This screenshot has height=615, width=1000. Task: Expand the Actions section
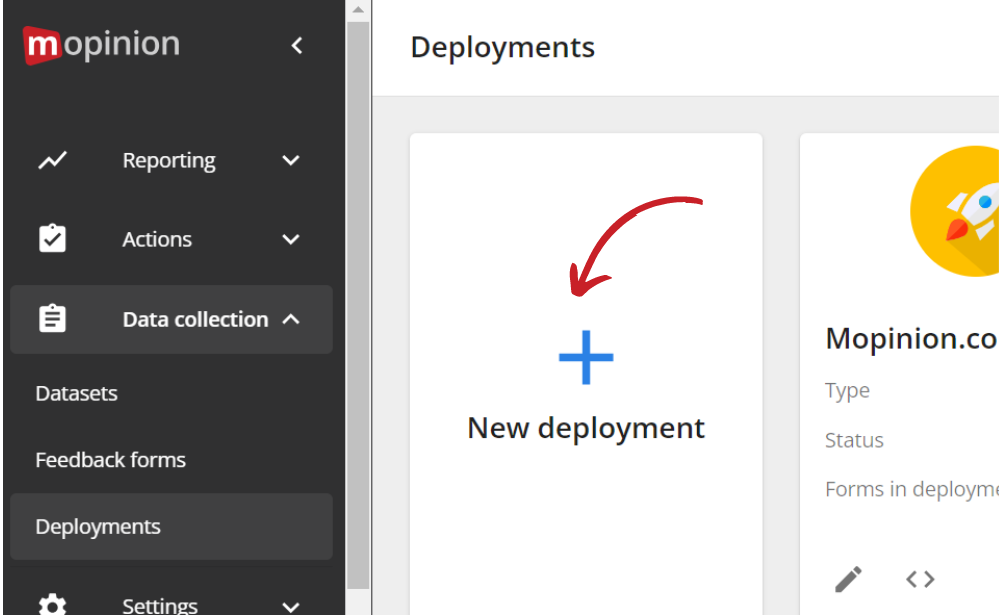[290, 239]
